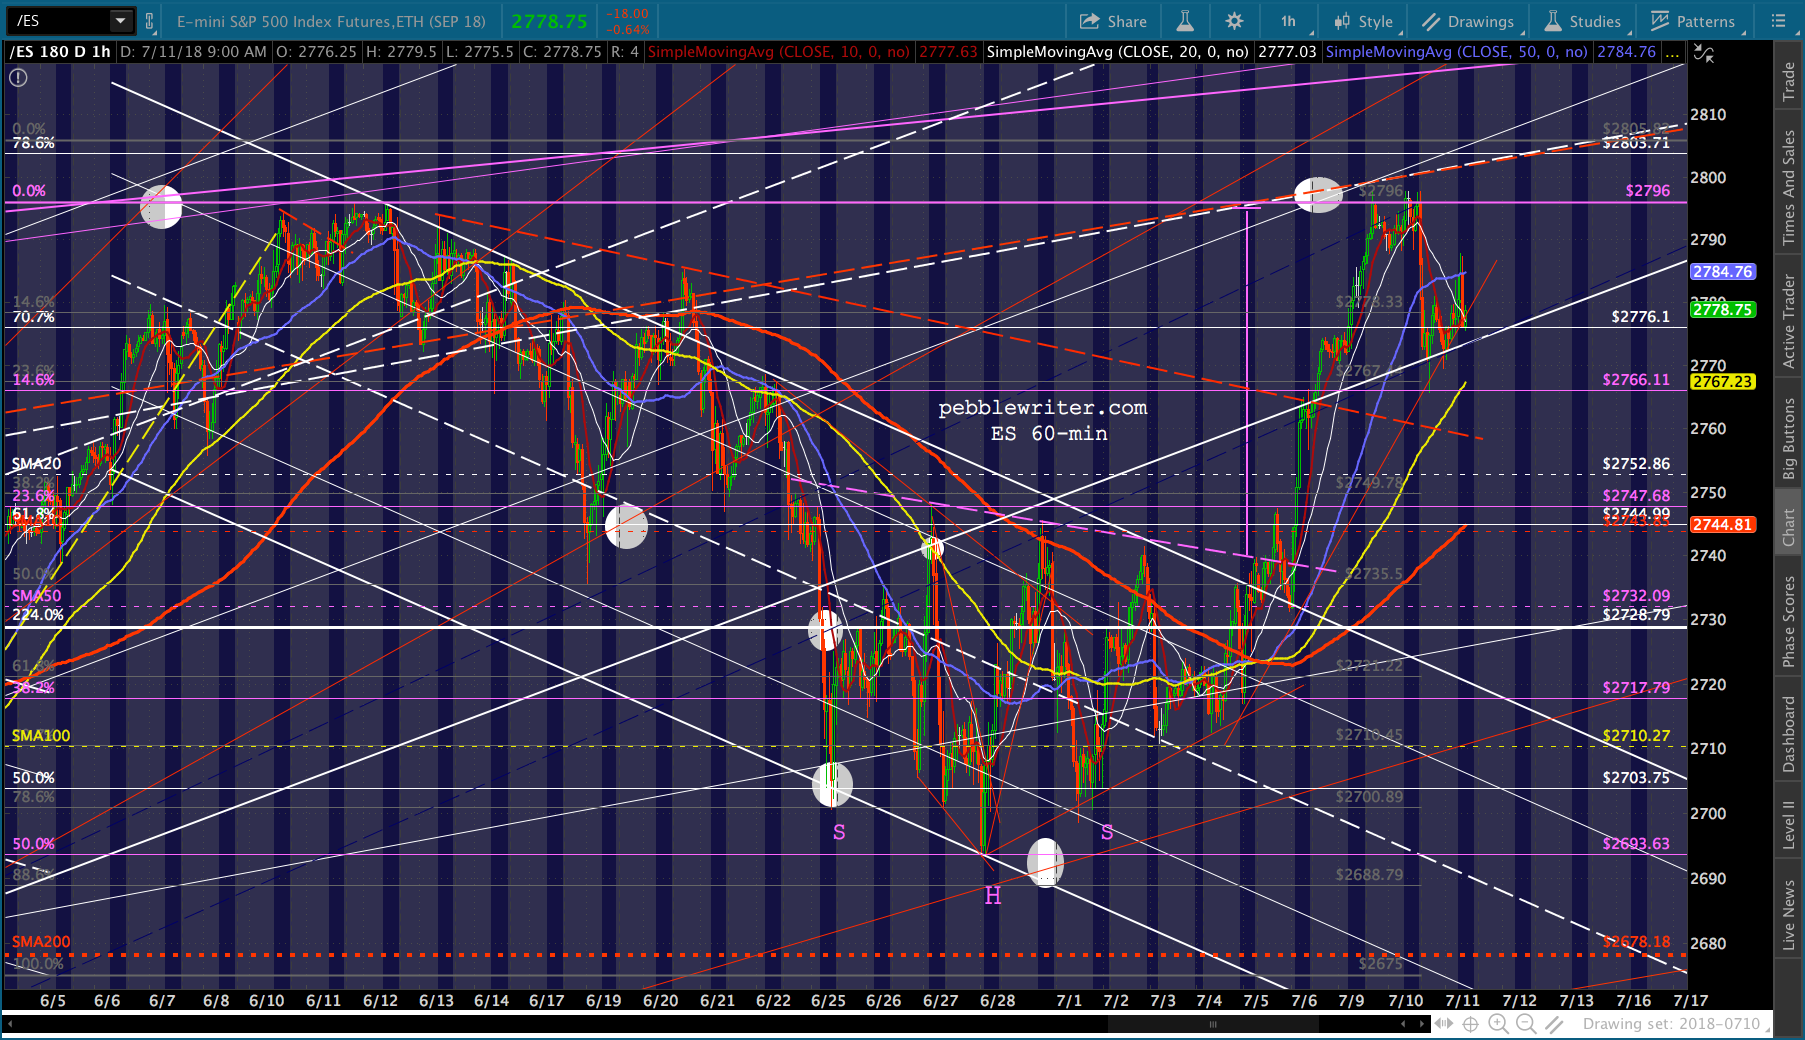Open the active drawing tool icon

pyautogui.click(x=1554, y=1023)
